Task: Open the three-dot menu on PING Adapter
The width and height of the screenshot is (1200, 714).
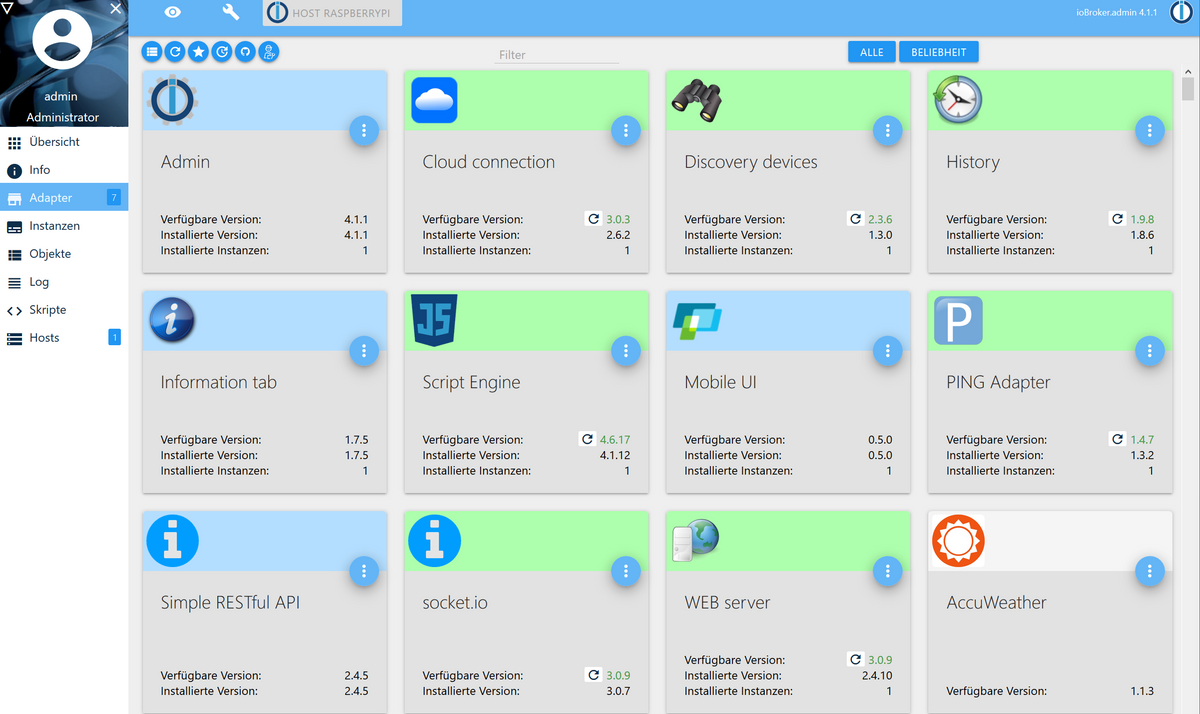Action: 1150,350
